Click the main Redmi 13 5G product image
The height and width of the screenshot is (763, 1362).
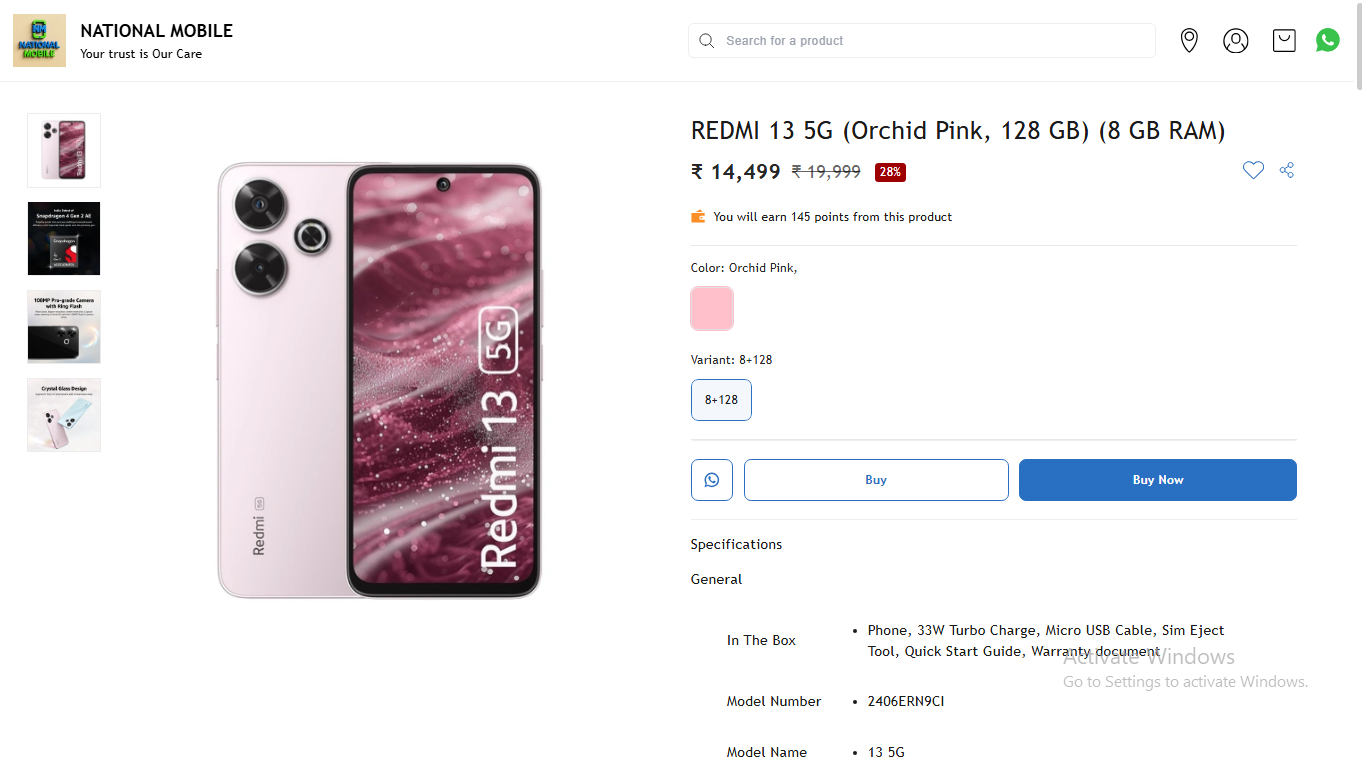(x=379, y=380)
